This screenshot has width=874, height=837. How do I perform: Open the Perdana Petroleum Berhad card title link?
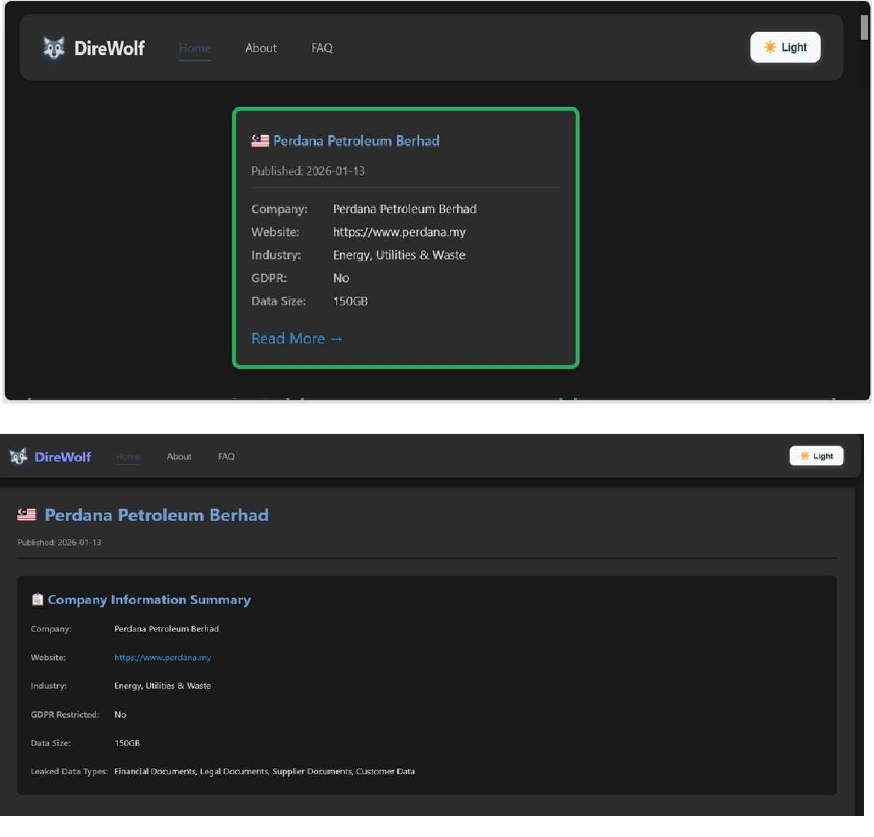point(356,141)
